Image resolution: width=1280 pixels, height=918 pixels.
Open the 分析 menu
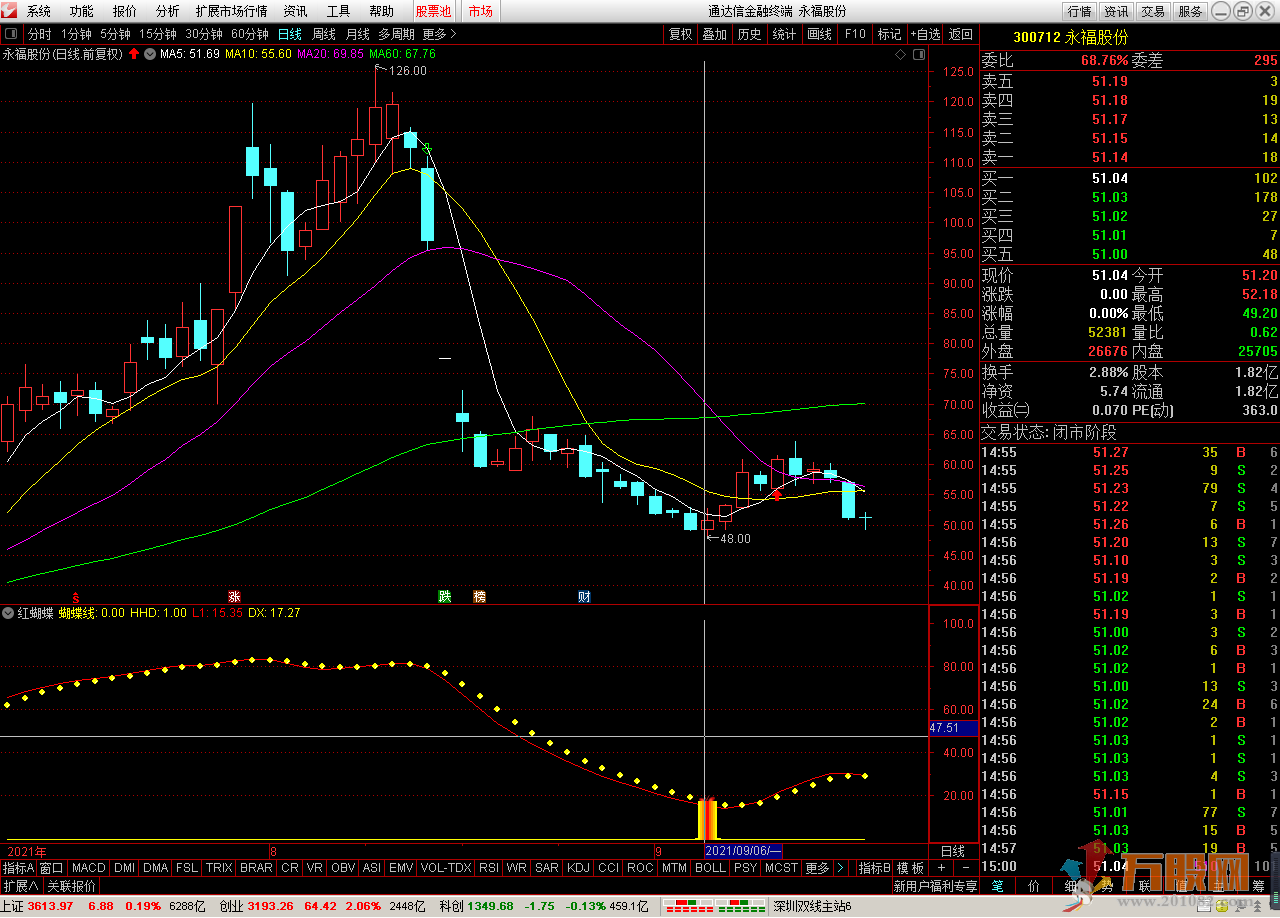pos(168,11)
